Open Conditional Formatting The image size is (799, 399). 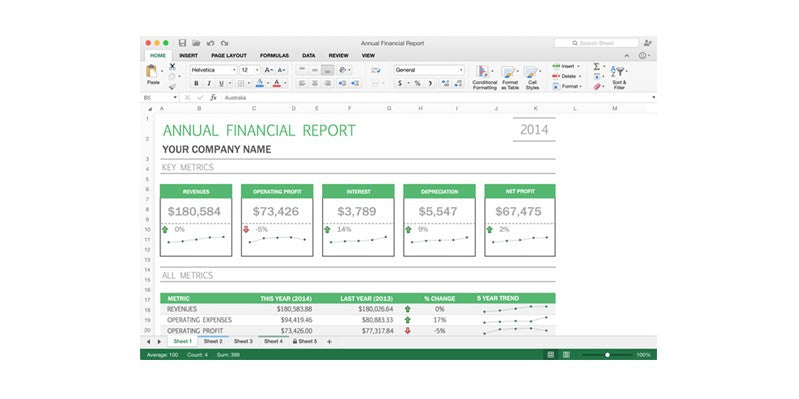tap(484, 78)
